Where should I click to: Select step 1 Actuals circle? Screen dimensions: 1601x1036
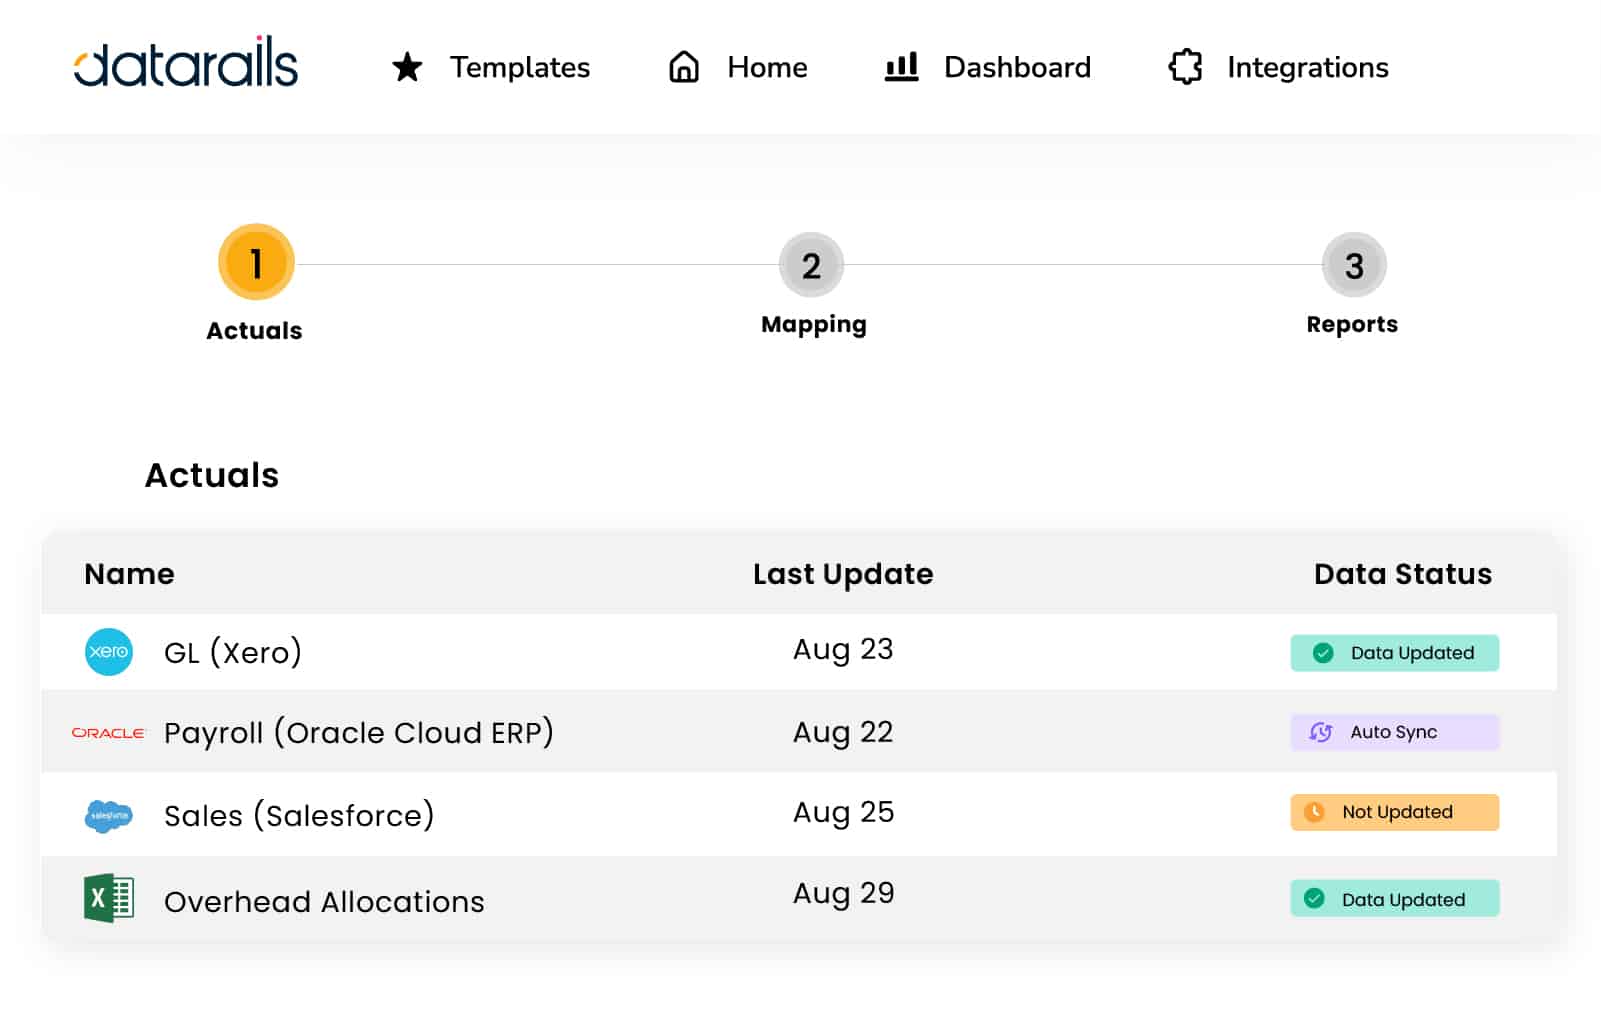[x=256, y=263]
